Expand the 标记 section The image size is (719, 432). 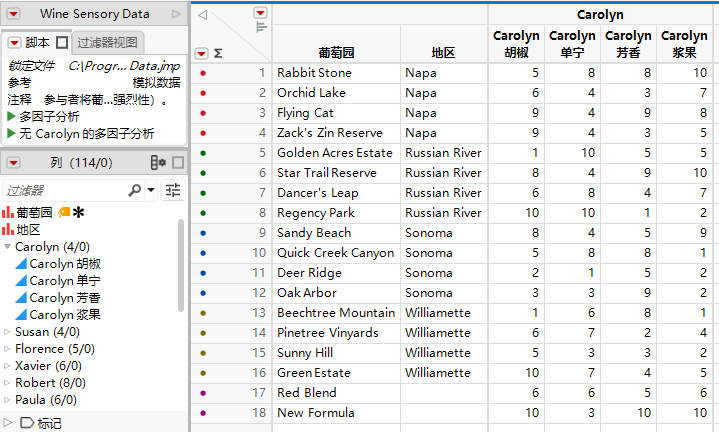tap(7, 422)
